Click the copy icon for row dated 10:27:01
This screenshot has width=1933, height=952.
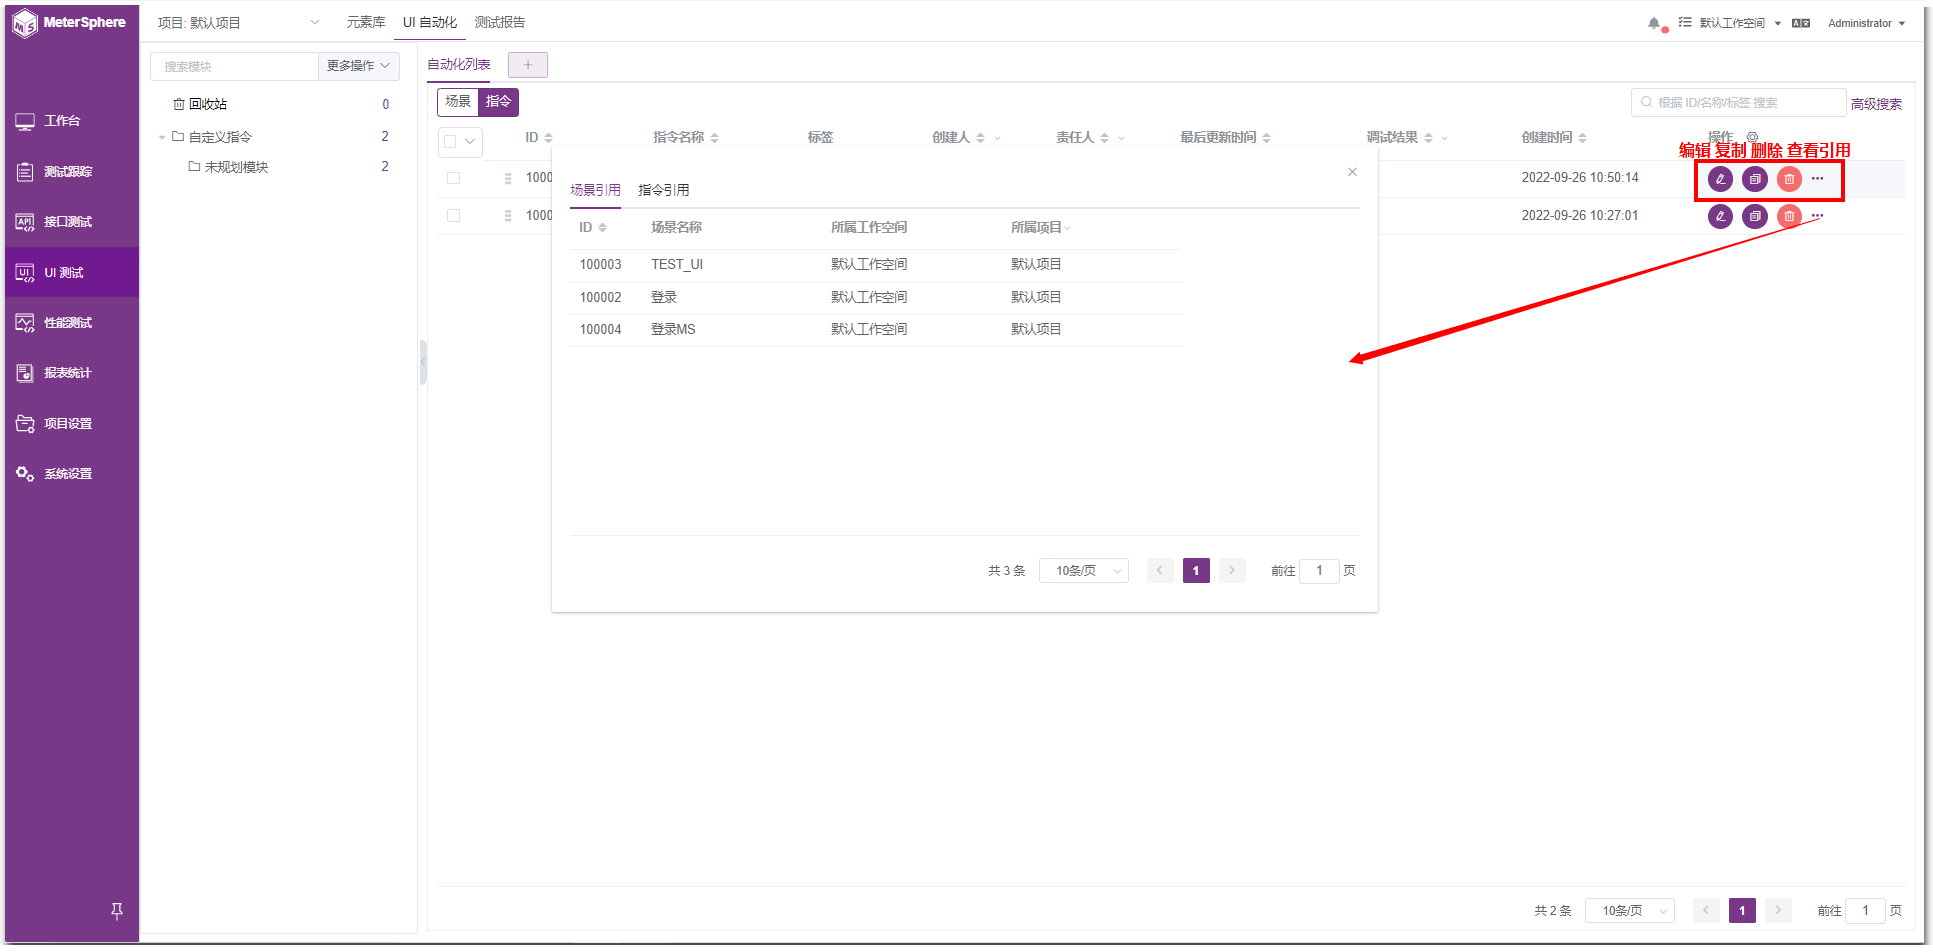tap(1755, 216)
